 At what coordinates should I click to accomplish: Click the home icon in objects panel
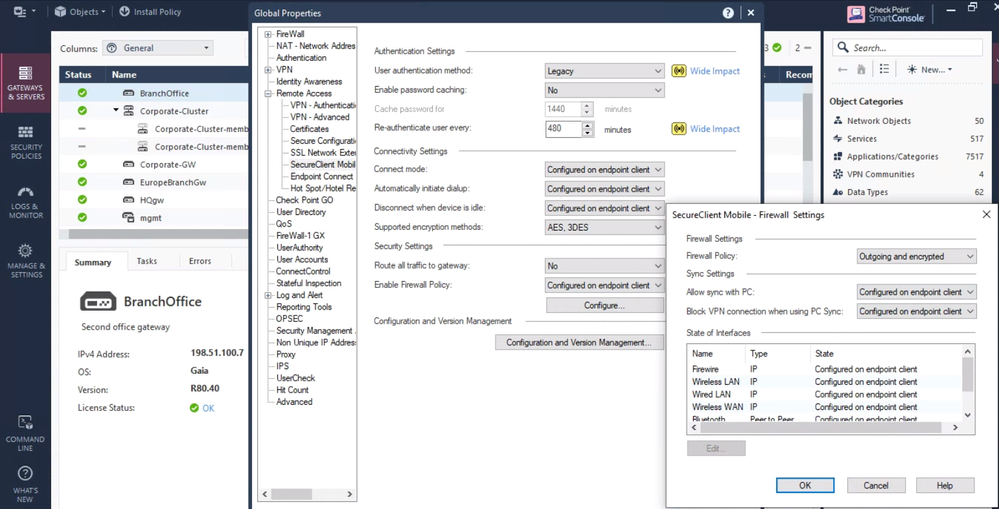coord(861,69)
